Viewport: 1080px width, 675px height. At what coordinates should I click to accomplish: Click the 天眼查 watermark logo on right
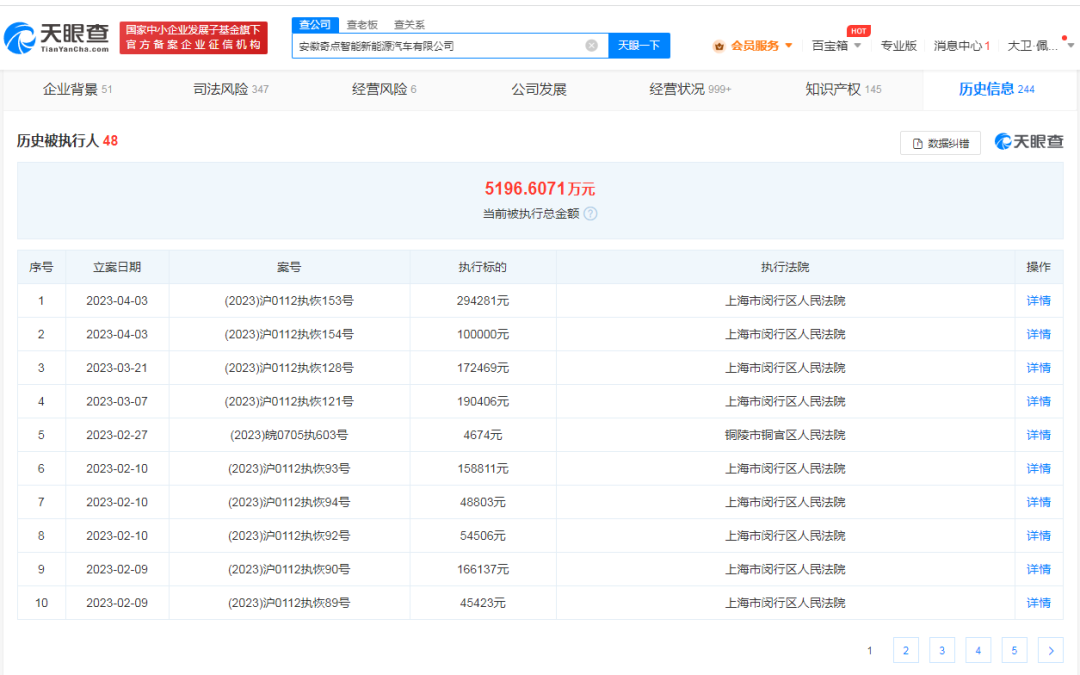pos(1029,142)
